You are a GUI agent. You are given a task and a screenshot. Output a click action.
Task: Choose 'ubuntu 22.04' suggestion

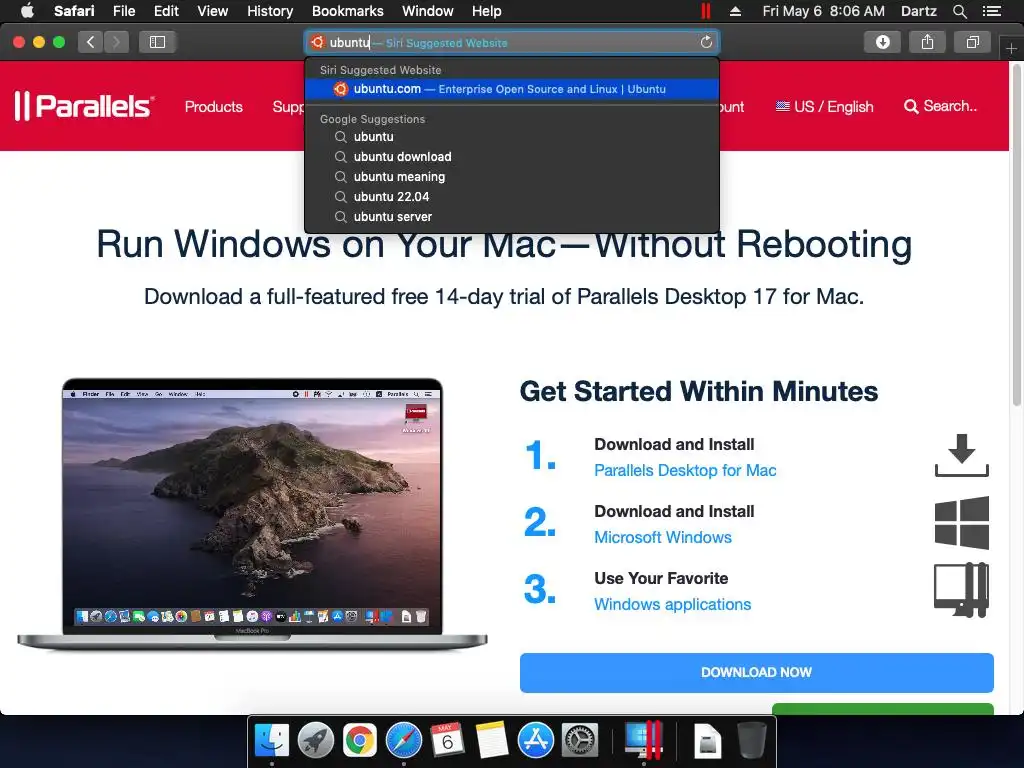[512, 197]
